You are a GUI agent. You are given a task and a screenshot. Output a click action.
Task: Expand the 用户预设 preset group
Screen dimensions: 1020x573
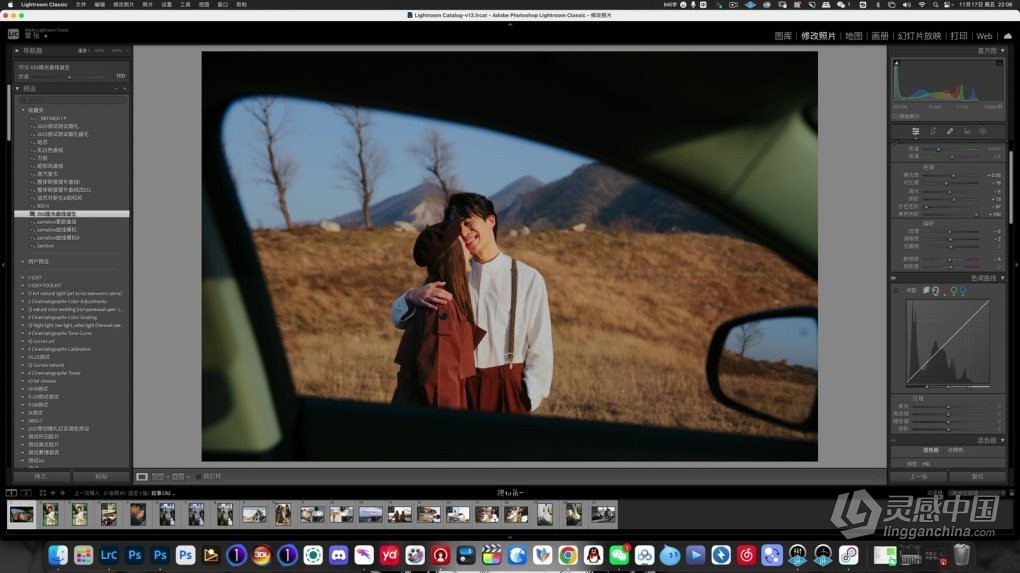pyautogui.click(x=23, y=261)
